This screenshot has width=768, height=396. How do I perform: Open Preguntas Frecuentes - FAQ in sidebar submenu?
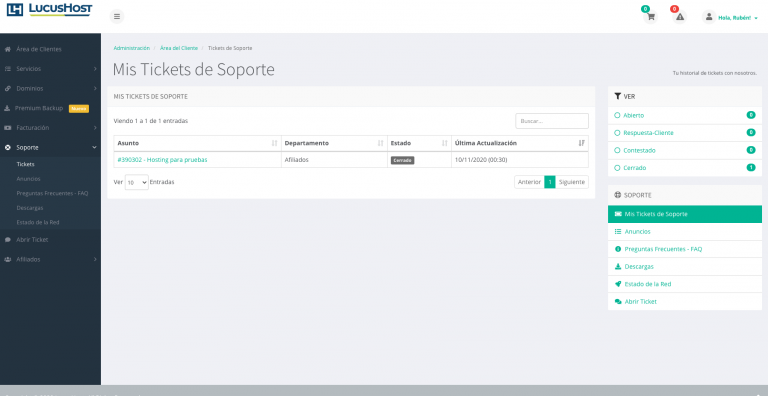[x=52, y=193]
